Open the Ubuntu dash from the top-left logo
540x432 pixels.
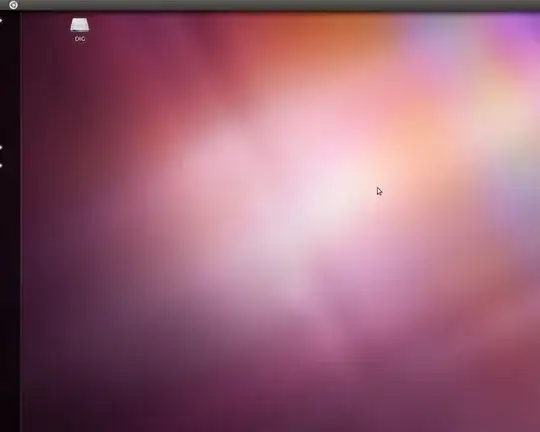13,5
